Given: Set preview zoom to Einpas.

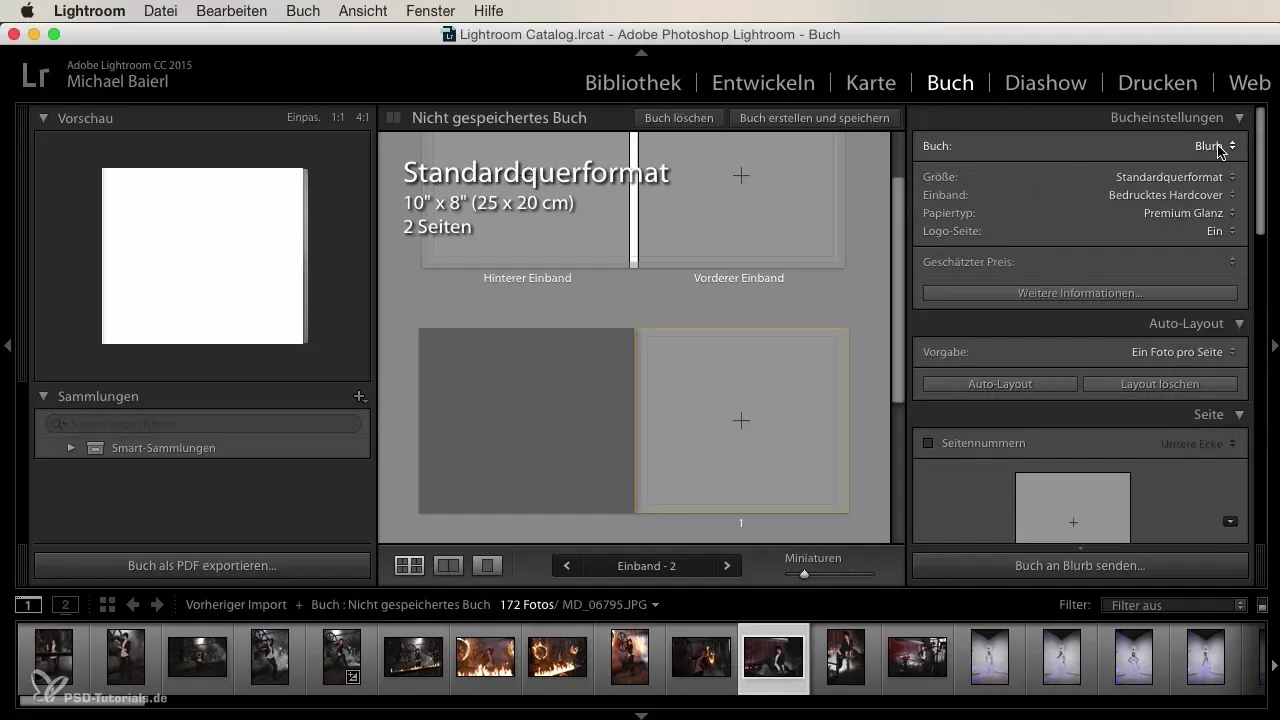Looking at the screenshot, I should point(303,117).
